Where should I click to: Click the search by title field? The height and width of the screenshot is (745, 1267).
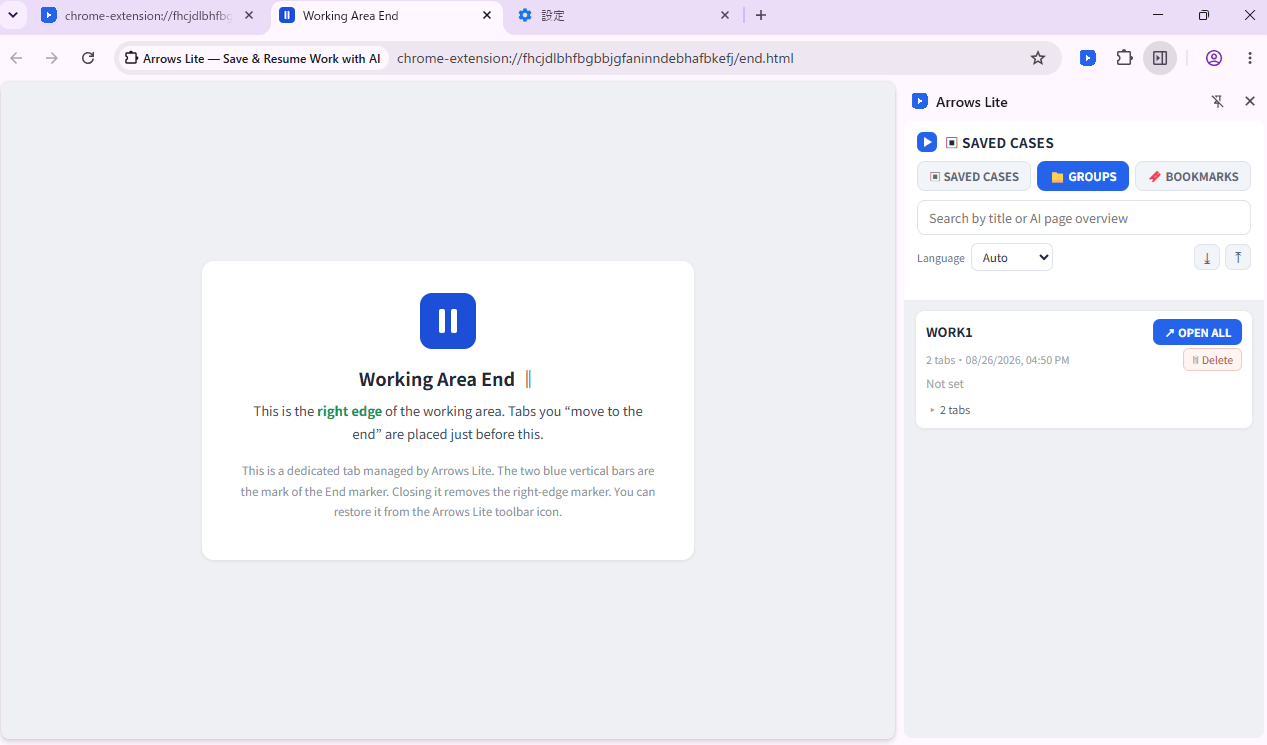point(1084,218)
